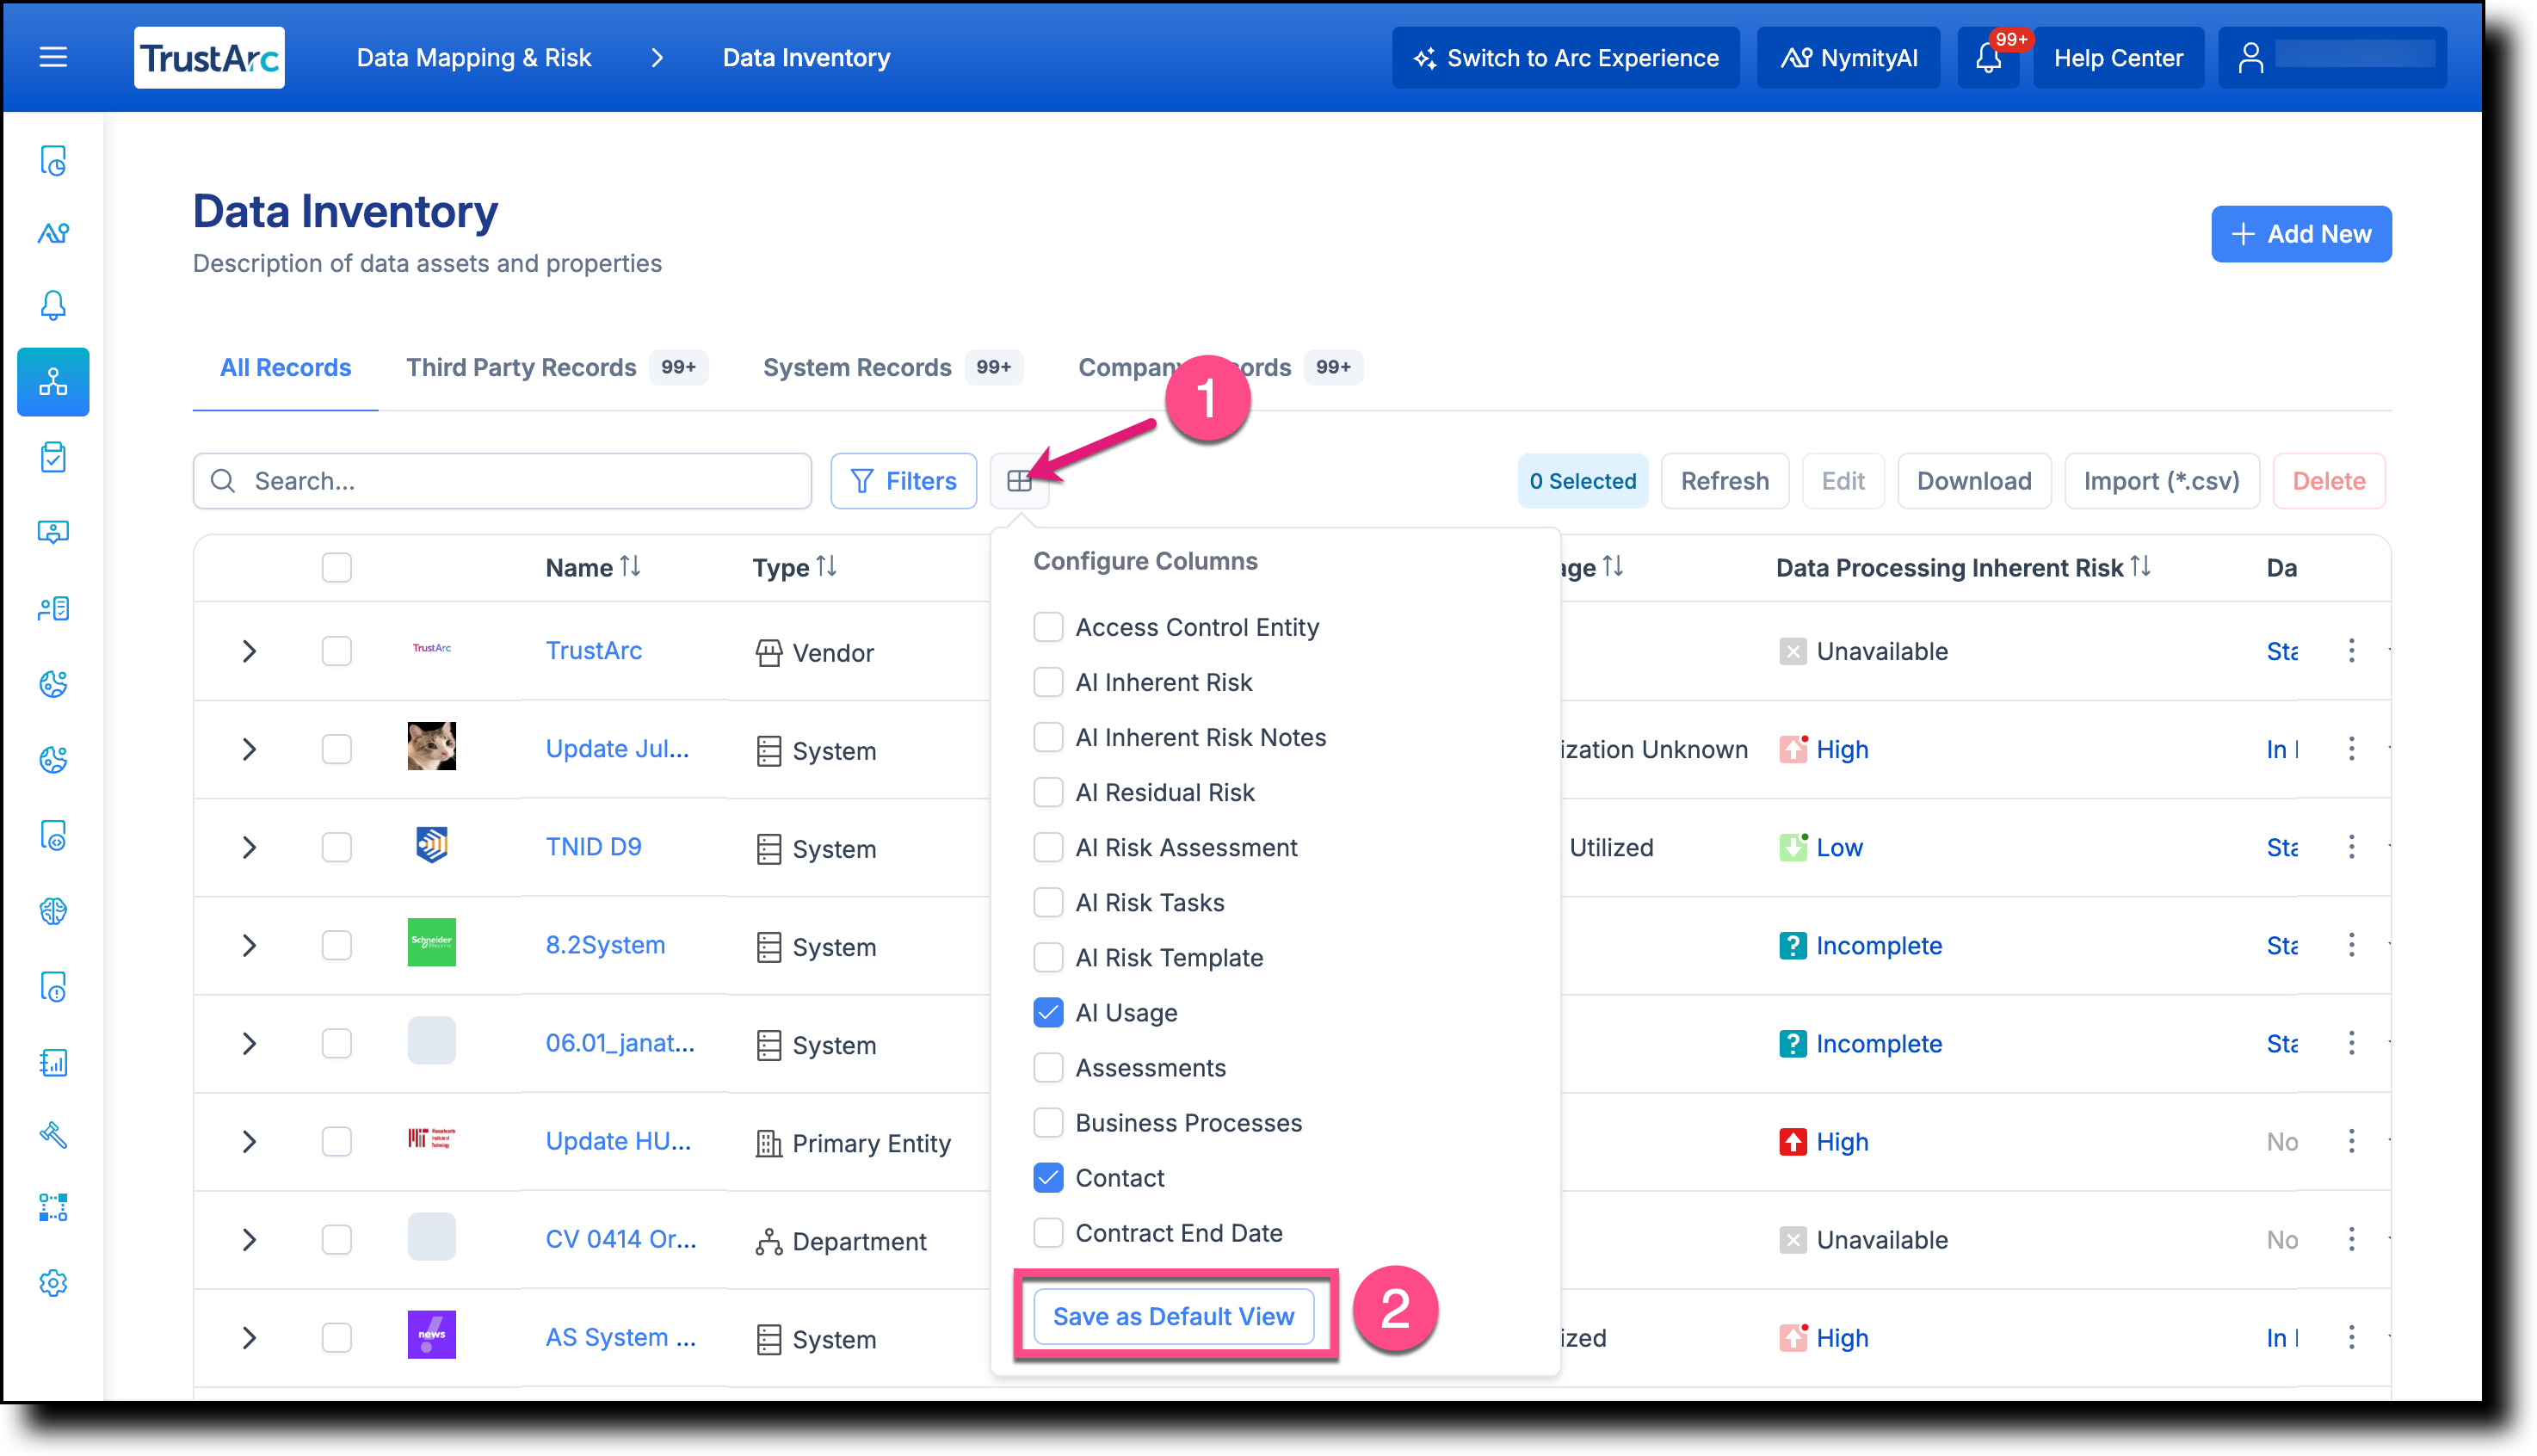
Task: Open row actions menu for TrustArc row
Action: click(x=2351, y=651)
